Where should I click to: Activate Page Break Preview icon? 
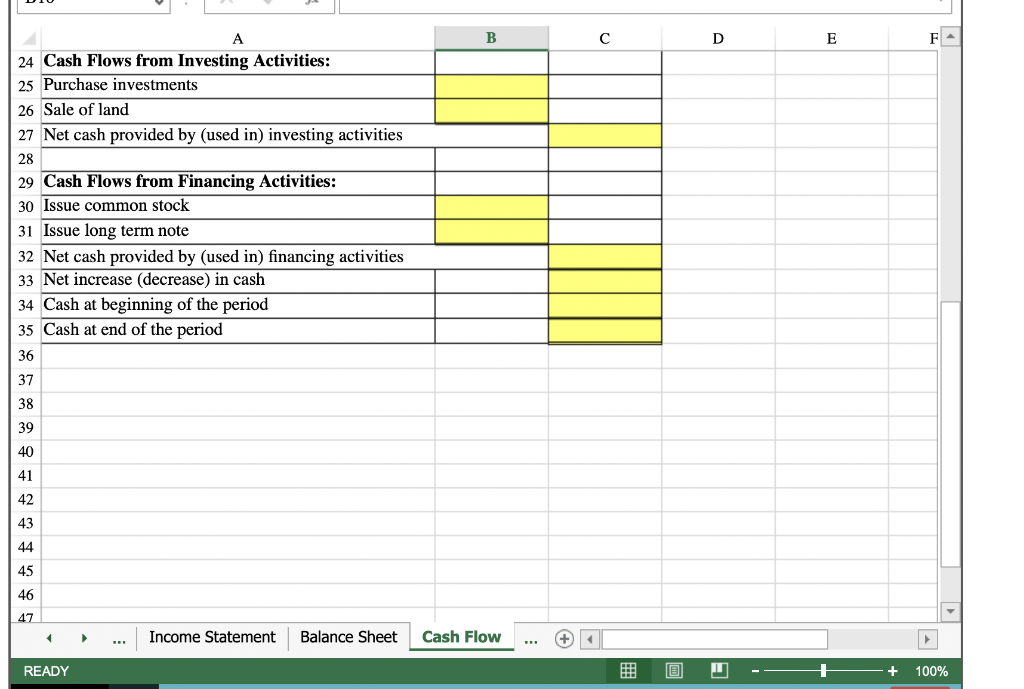[719, 671]
